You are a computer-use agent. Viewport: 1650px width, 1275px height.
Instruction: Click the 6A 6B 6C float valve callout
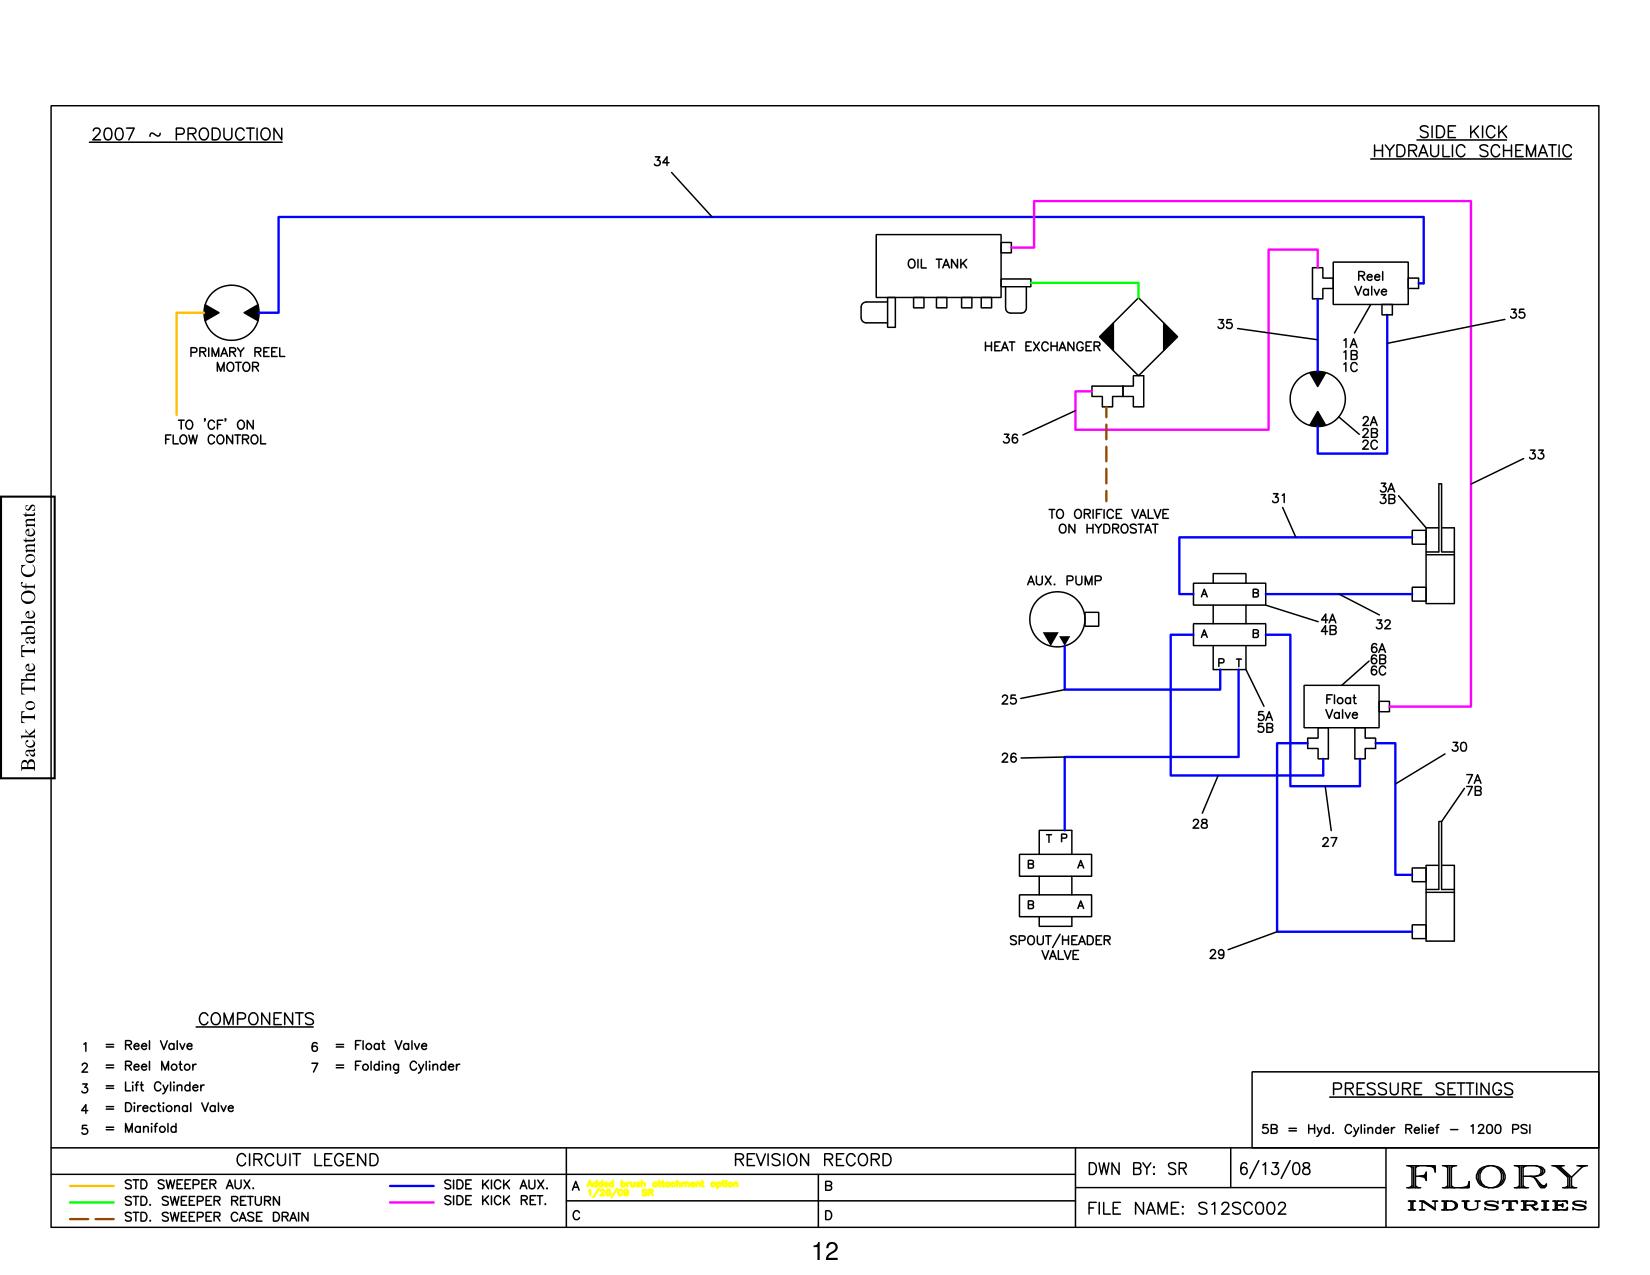click(x=1378, y=660)
